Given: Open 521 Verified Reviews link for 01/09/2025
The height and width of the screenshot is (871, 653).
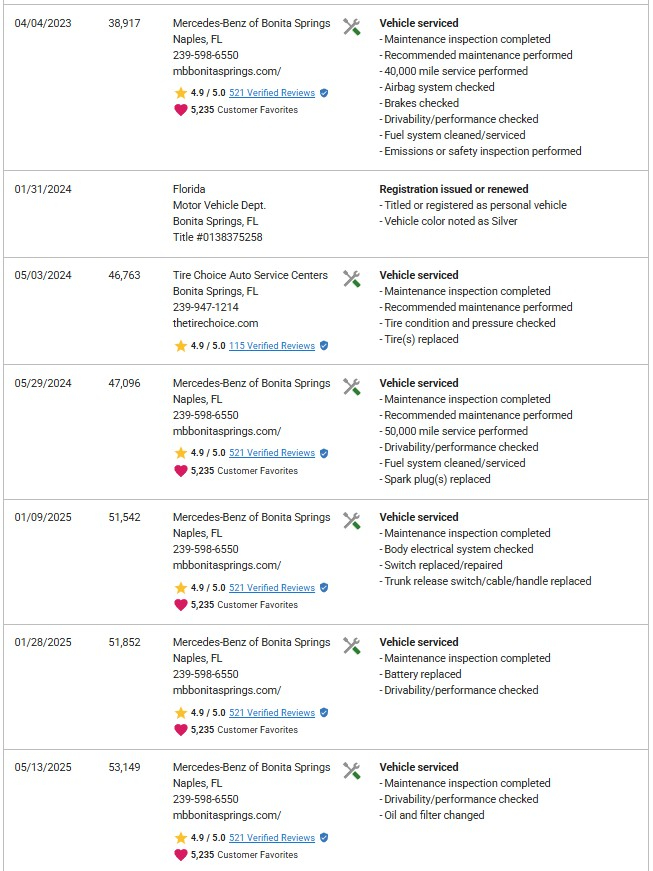Looking at the screenshot, I should click(x=271, y=588).
